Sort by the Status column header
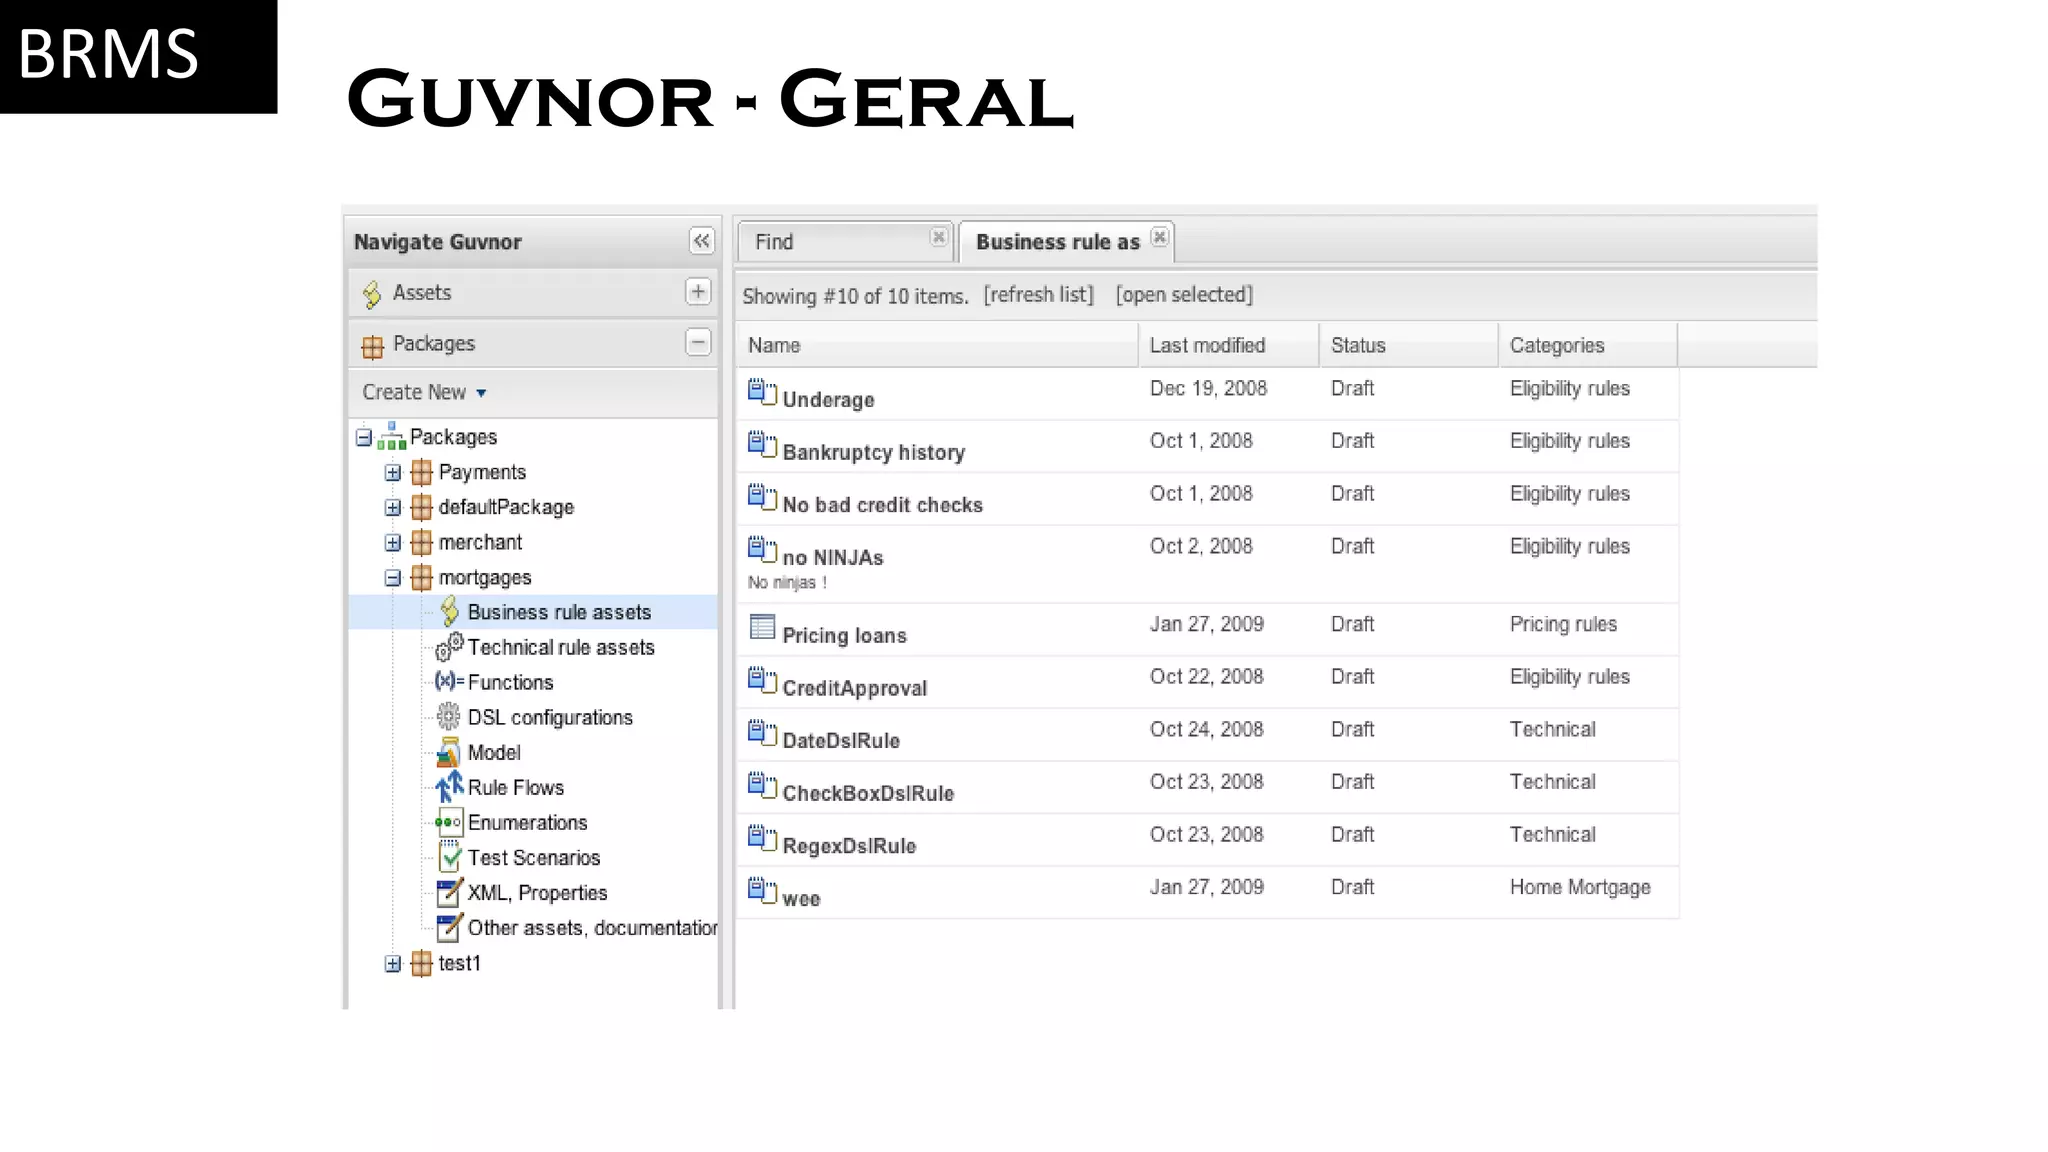The width and height of the screenshot is (2048, 1152). 1409,345
